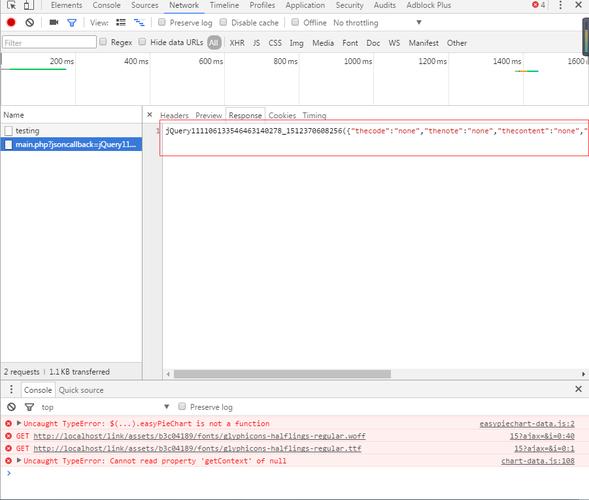589x500 pixels.
Task: Enable the Offline checkbox
Action: [x=295, y=22]
